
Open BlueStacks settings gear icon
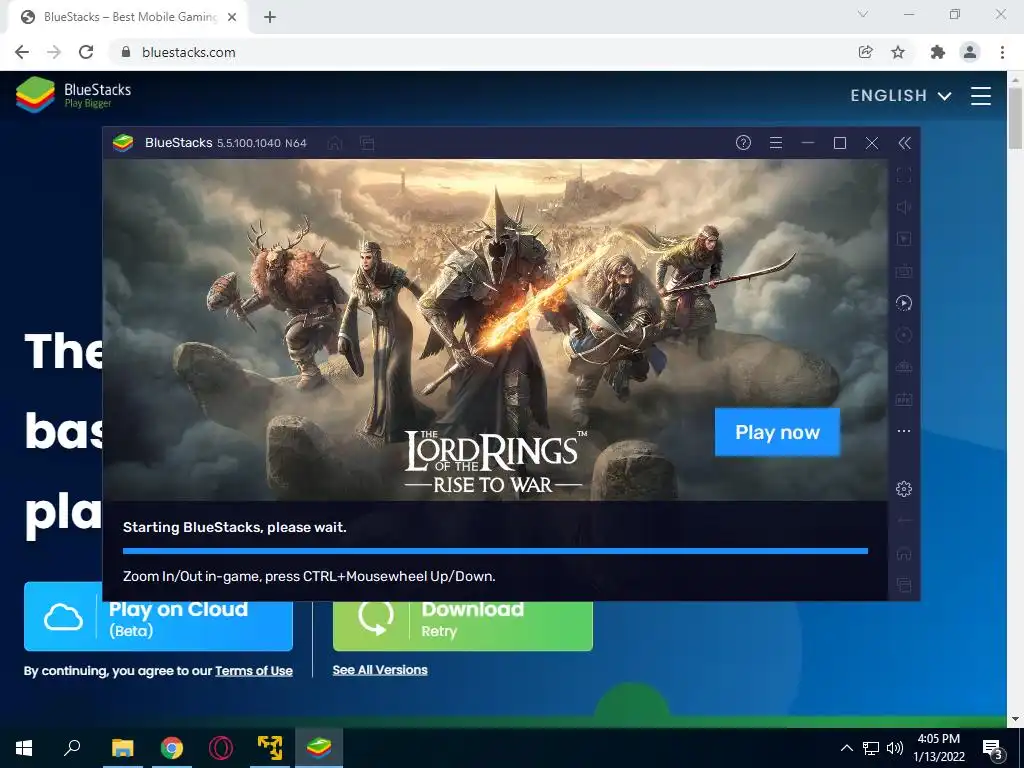click(904, 488)
